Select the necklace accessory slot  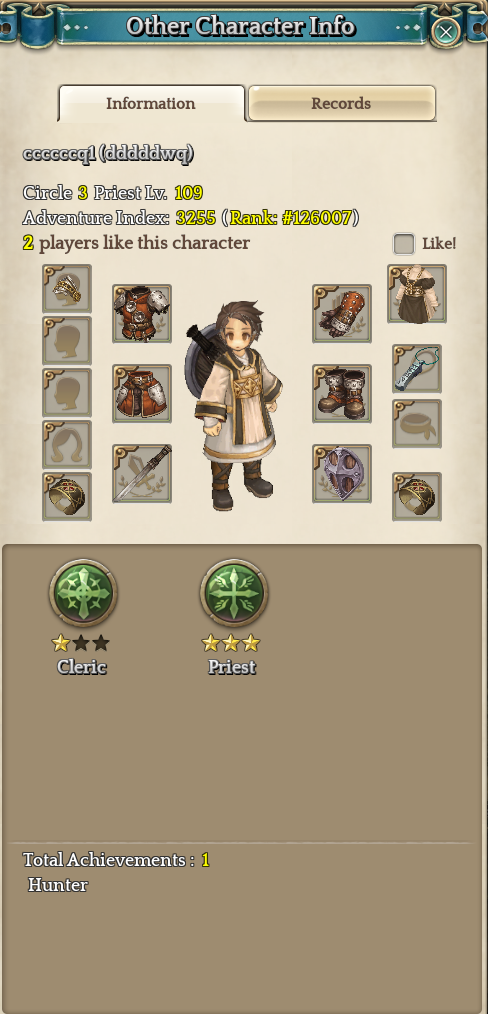(x=417, y=369)
